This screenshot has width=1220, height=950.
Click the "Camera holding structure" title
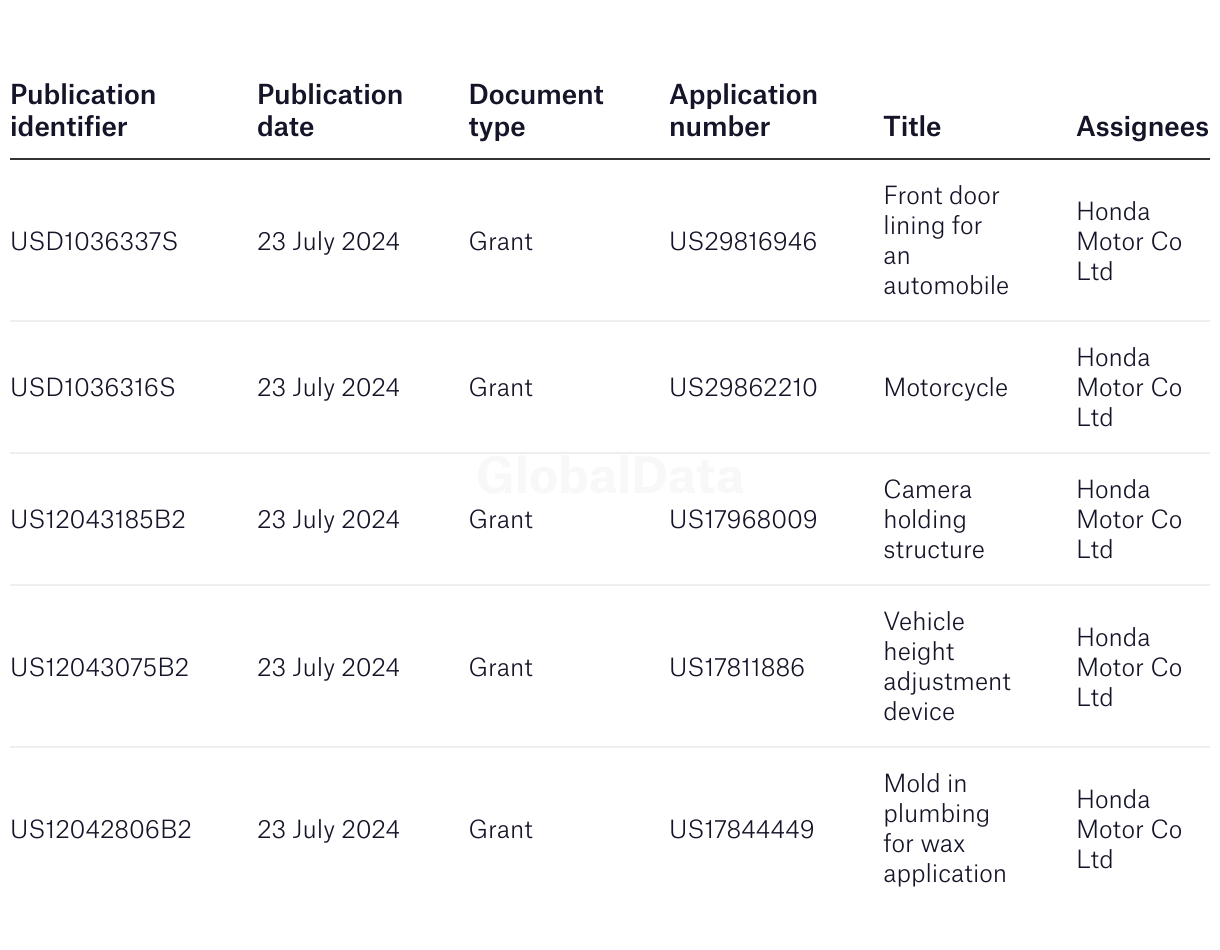pyautogui.click(x=933, y=520)
